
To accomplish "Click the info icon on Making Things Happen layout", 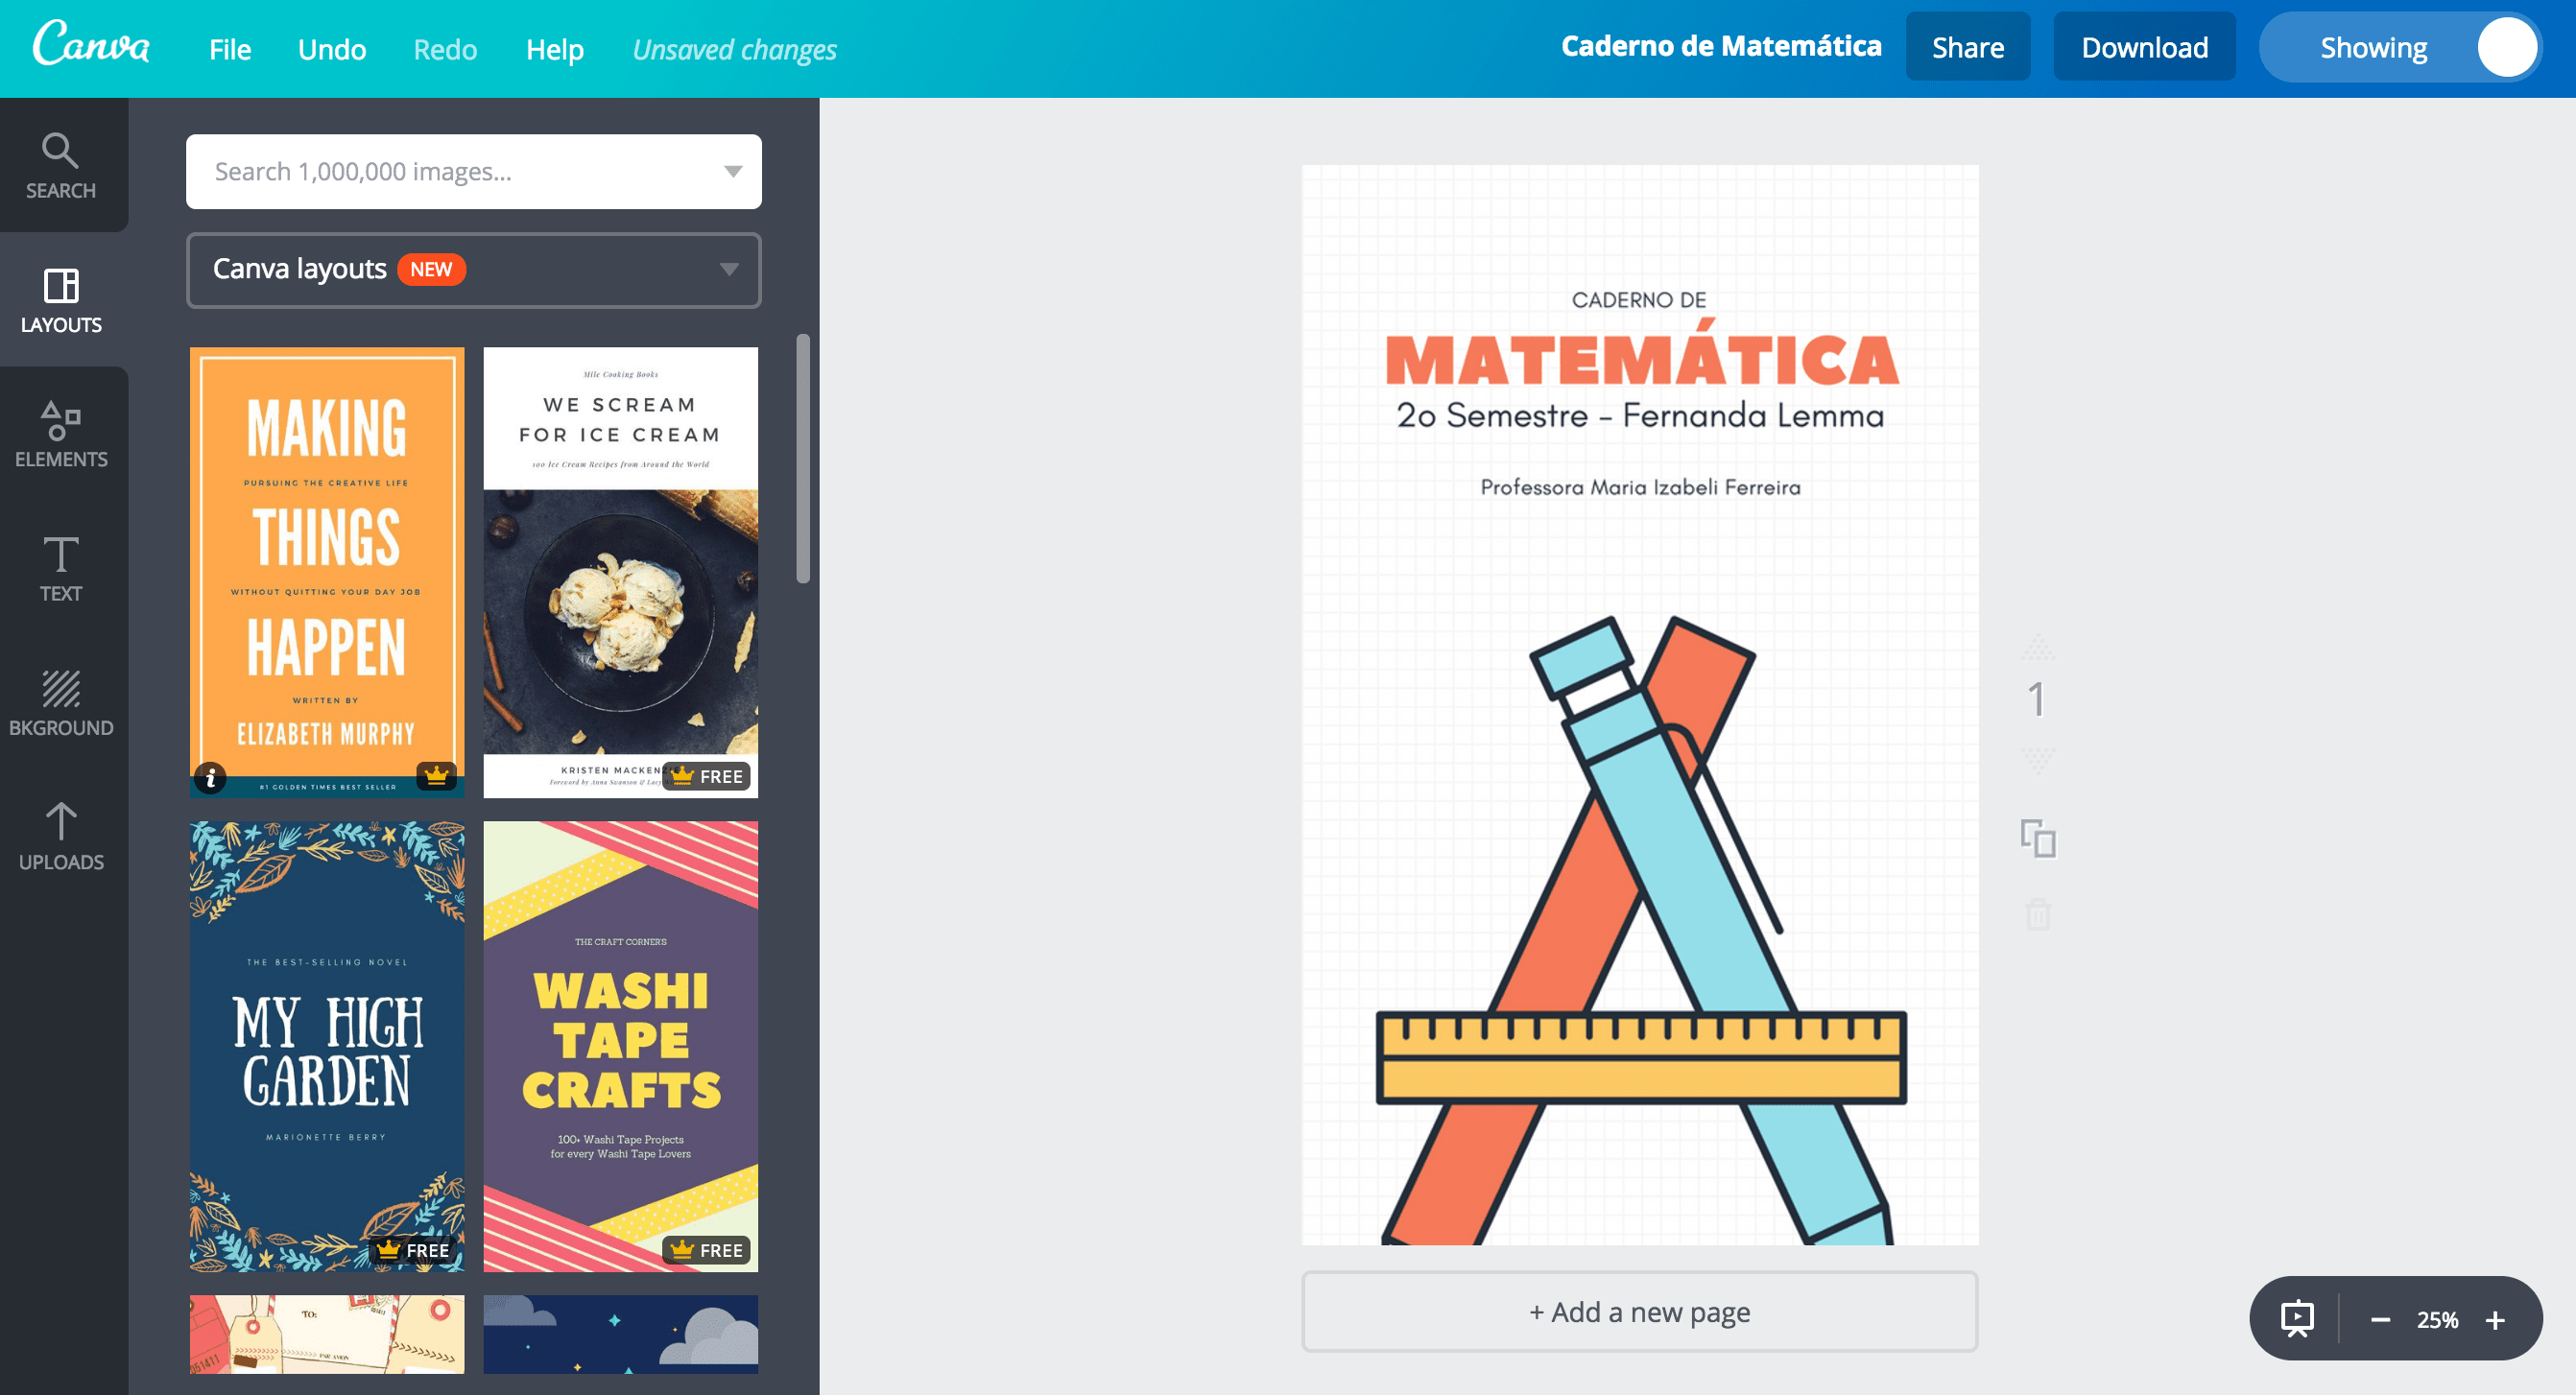I will tap(210, 777).
